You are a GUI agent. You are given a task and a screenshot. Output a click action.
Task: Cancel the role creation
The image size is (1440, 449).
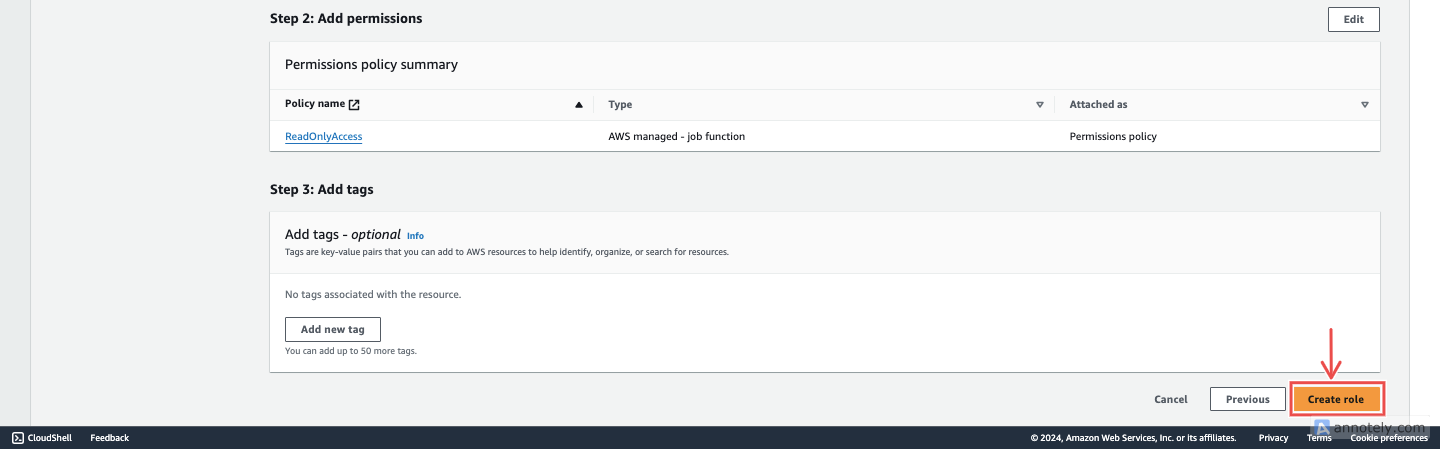coord(1170,399)
